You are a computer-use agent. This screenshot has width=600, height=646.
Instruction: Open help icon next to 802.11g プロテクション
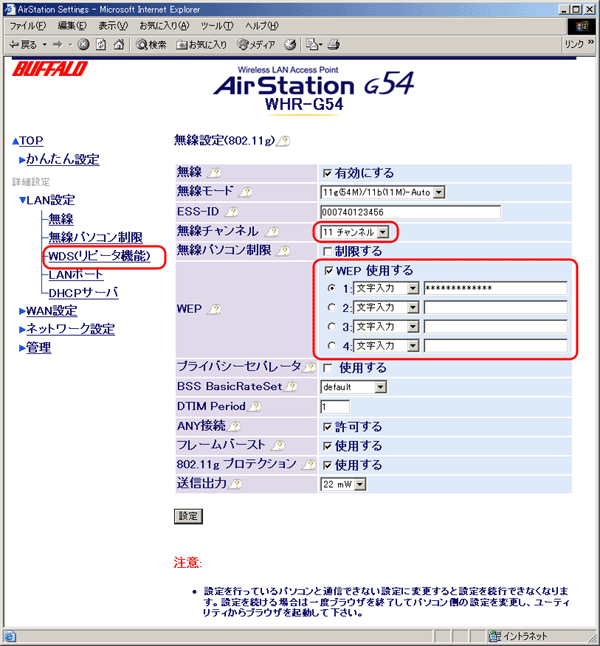click(x=308, y=465)
